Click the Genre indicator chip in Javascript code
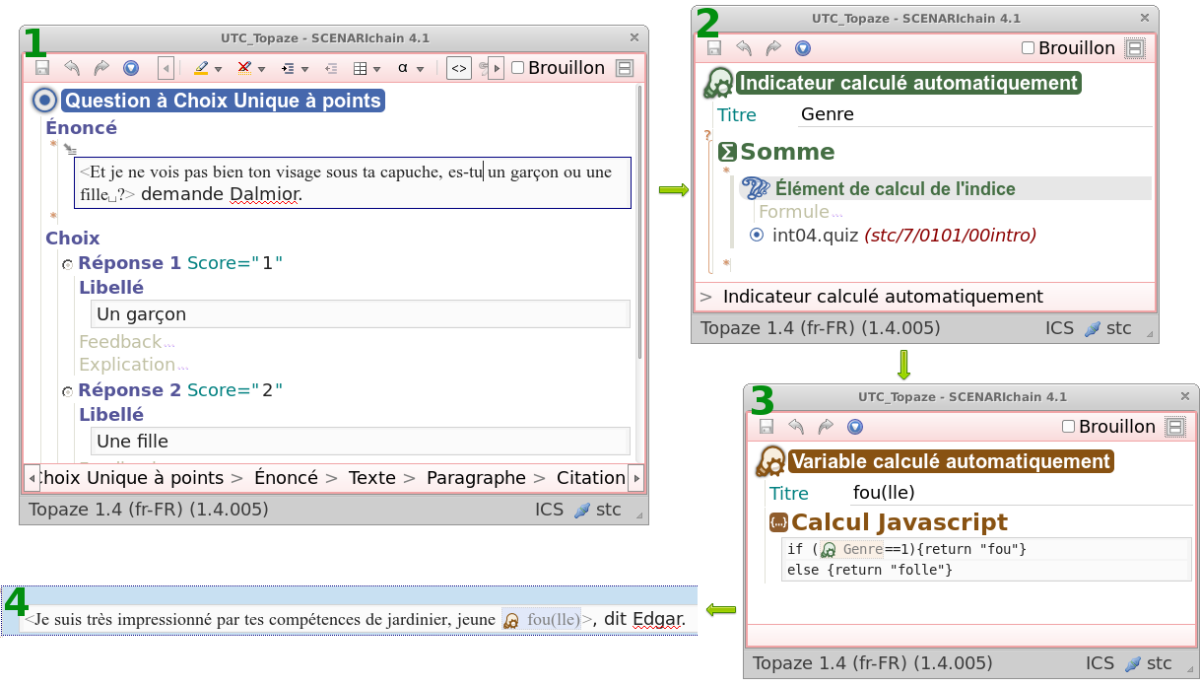The image size is (1200, 686). coord(851,549)
